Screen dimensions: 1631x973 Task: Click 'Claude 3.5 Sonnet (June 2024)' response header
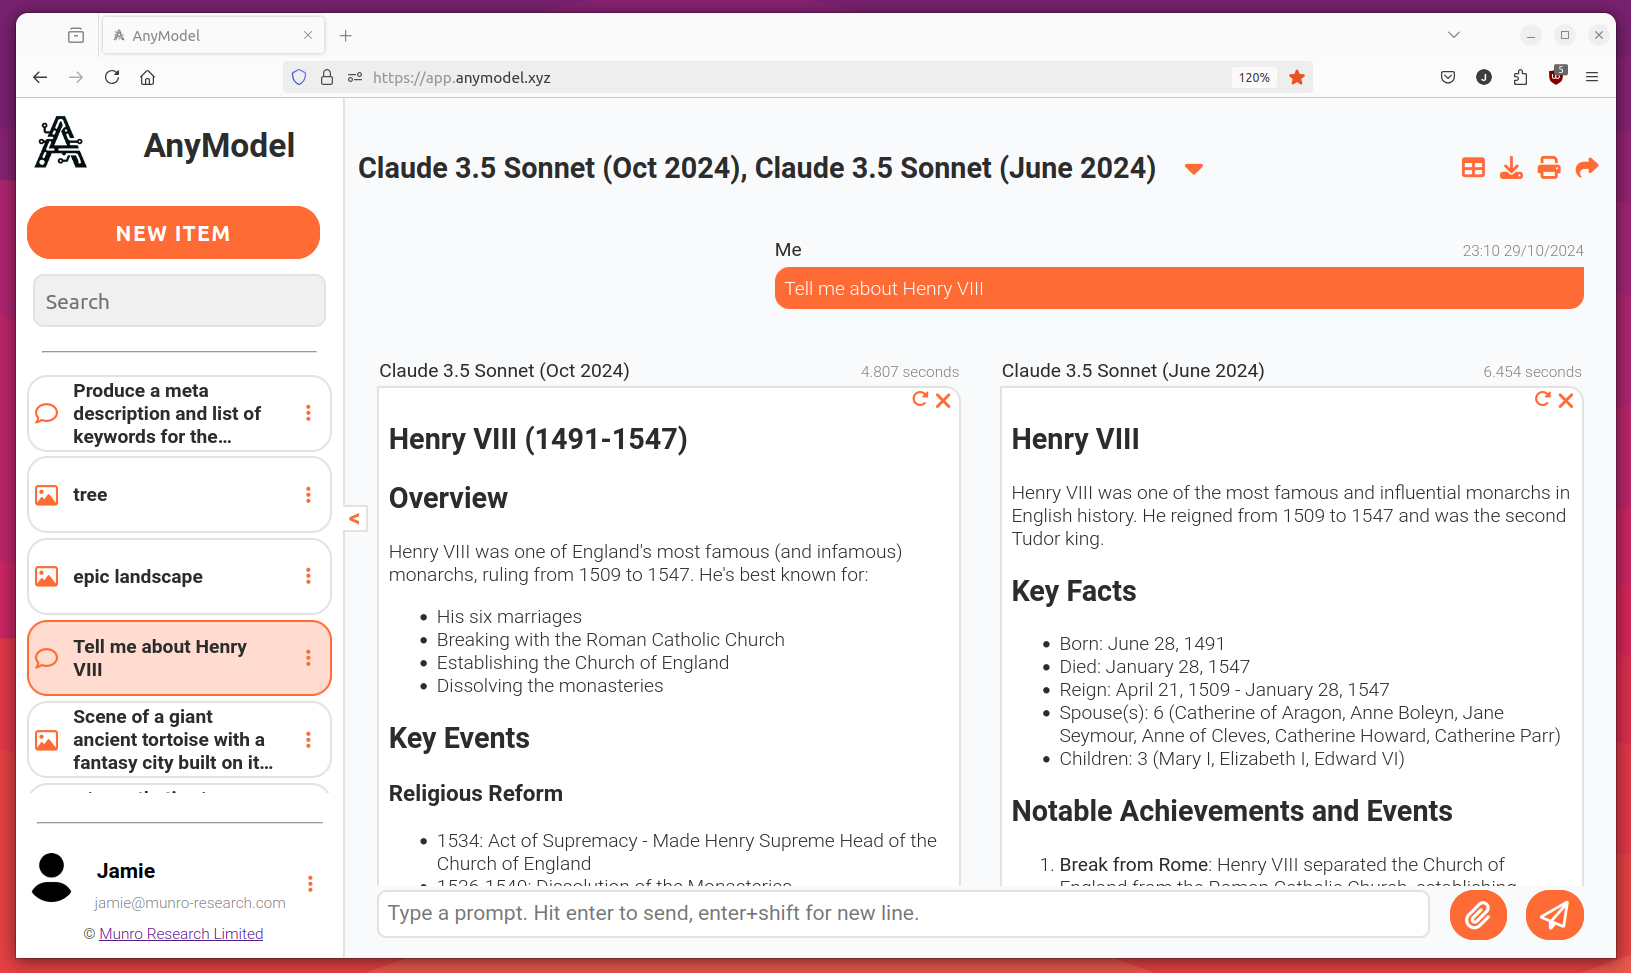[1133, 371]
